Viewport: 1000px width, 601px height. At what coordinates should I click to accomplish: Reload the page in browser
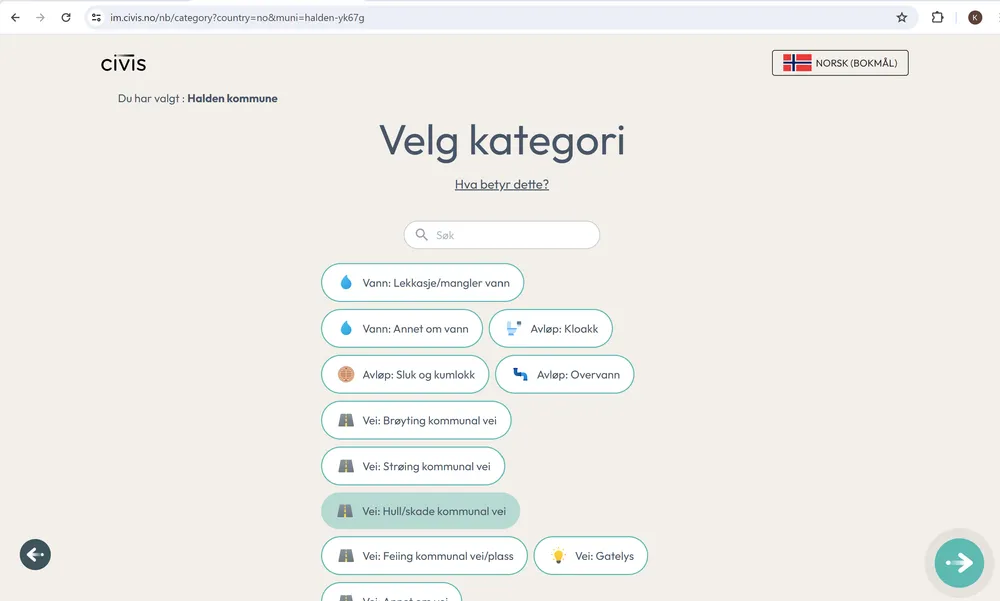[66, 17]
